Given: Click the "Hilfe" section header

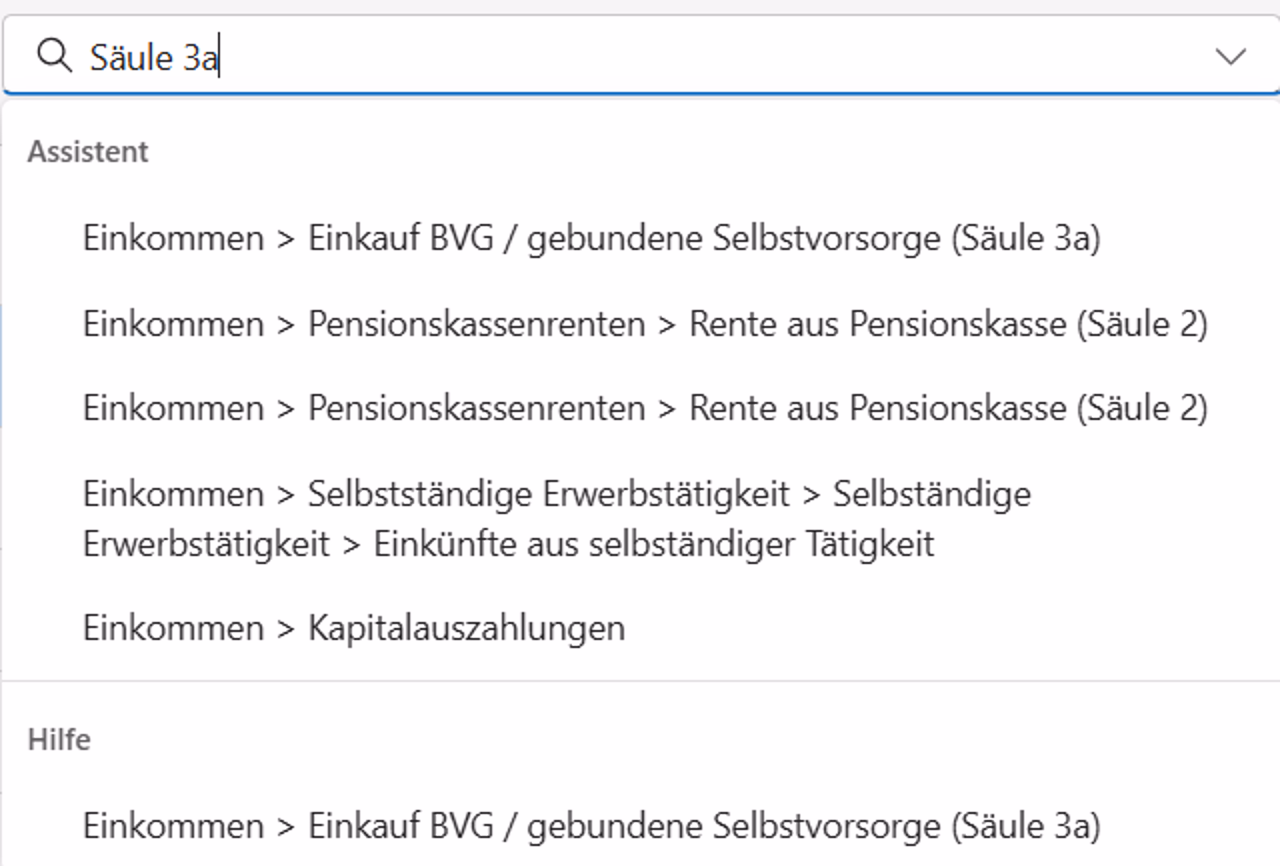Looking at the screenshot, I should 58,739.
